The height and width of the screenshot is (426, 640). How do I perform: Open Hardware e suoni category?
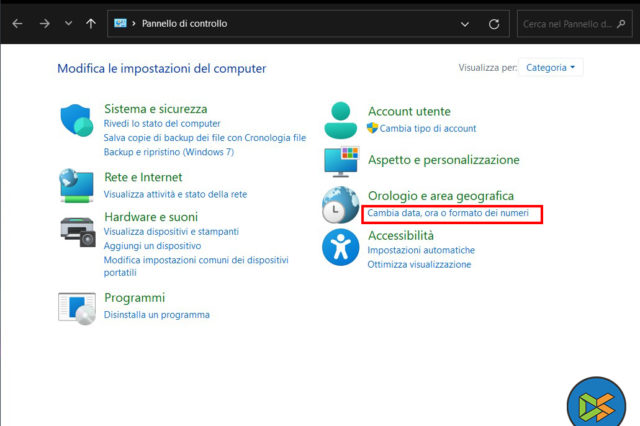[x=151, y=217]
